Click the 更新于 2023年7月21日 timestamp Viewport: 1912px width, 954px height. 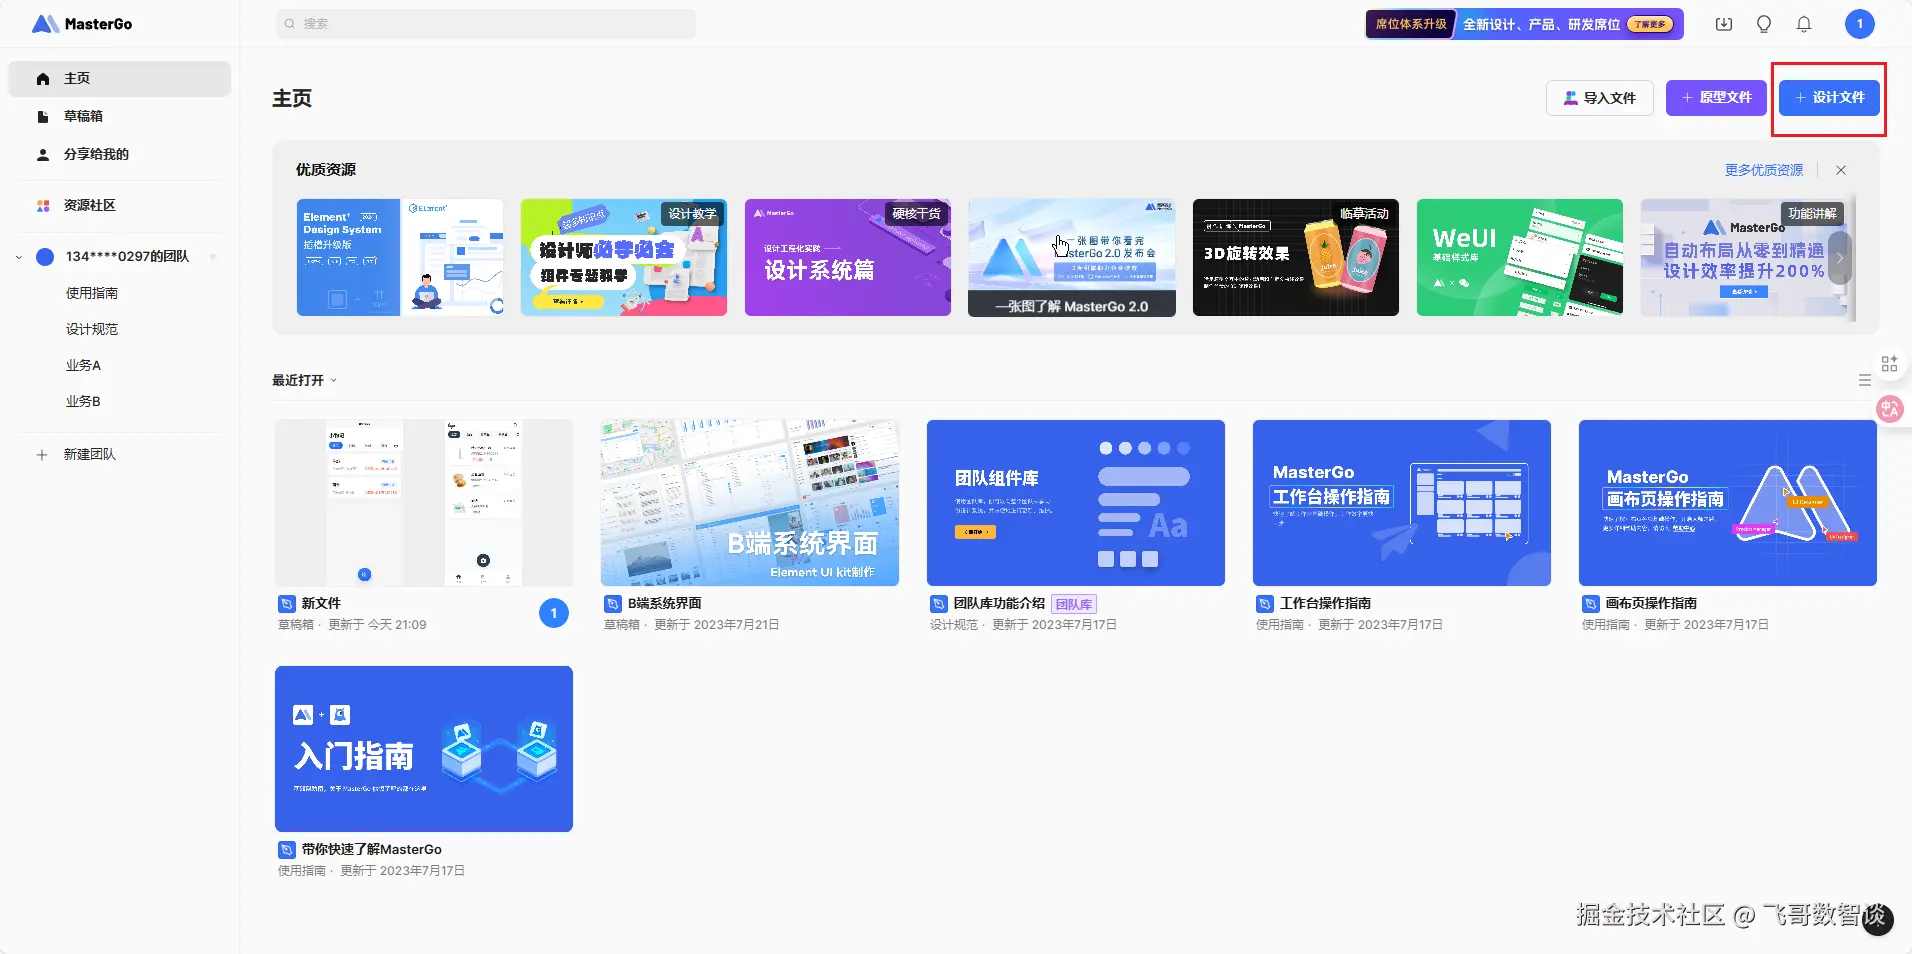(x=716, y=625)
